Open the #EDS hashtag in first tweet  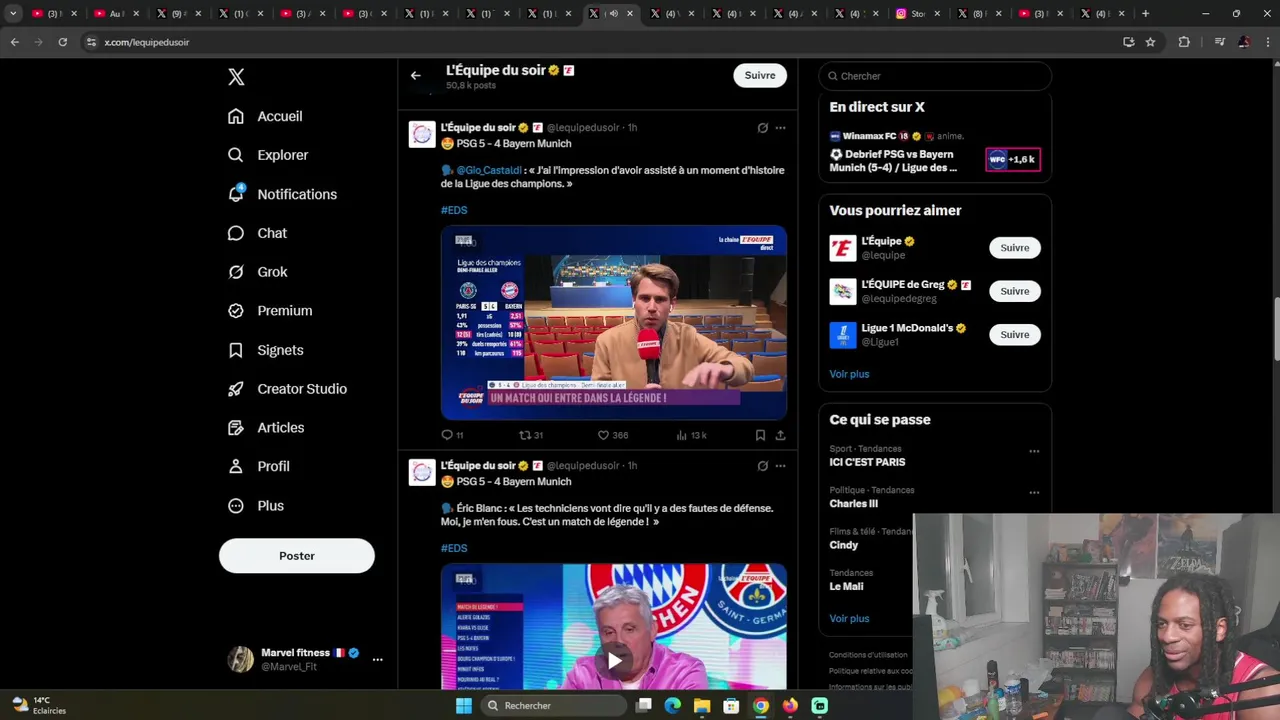coord(454,210)
